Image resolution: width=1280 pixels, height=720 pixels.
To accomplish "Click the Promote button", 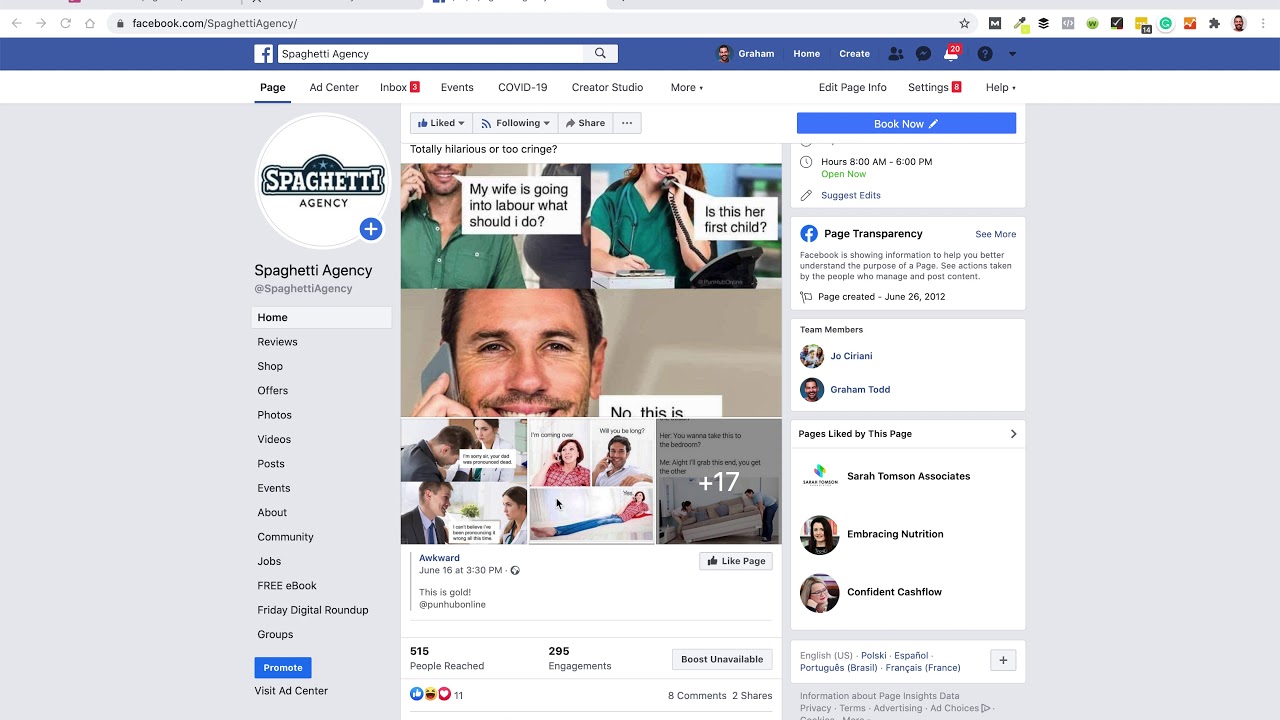I will [283, 667].
